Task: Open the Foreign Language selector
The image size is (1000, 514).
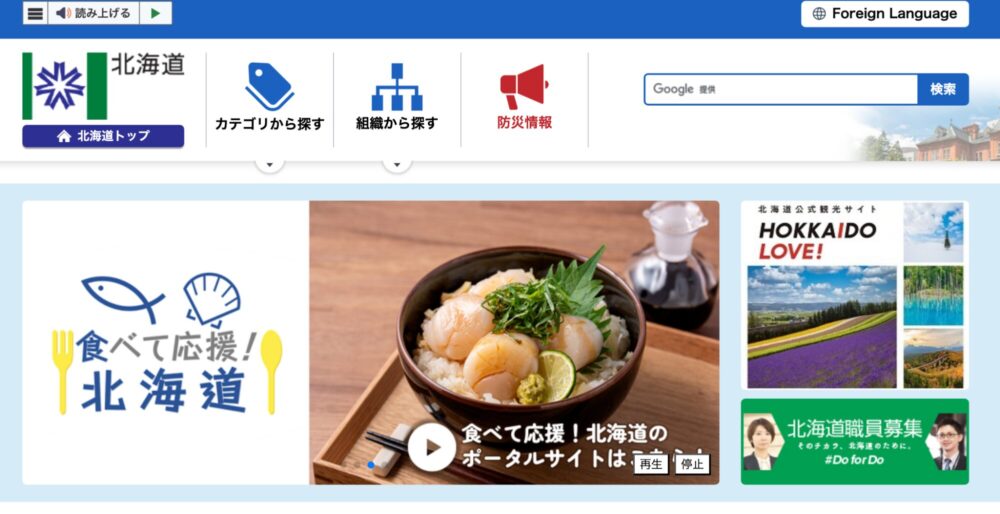Action: [885, 13]
